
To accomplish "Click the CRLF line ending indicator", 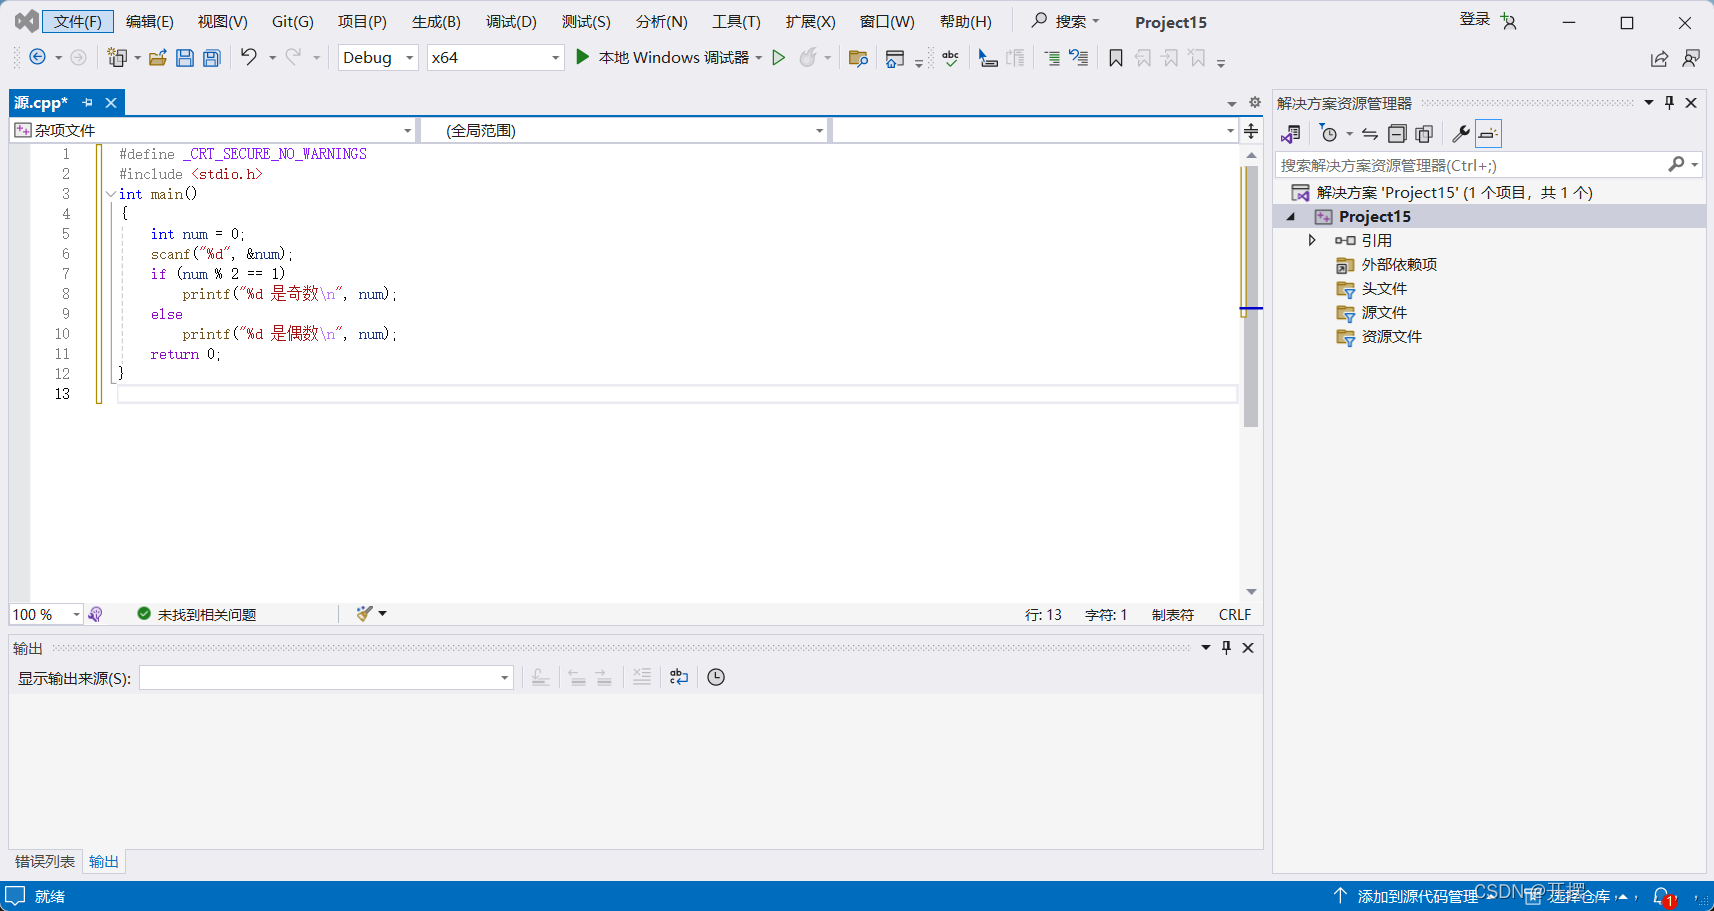I will tap(1235, 614).
